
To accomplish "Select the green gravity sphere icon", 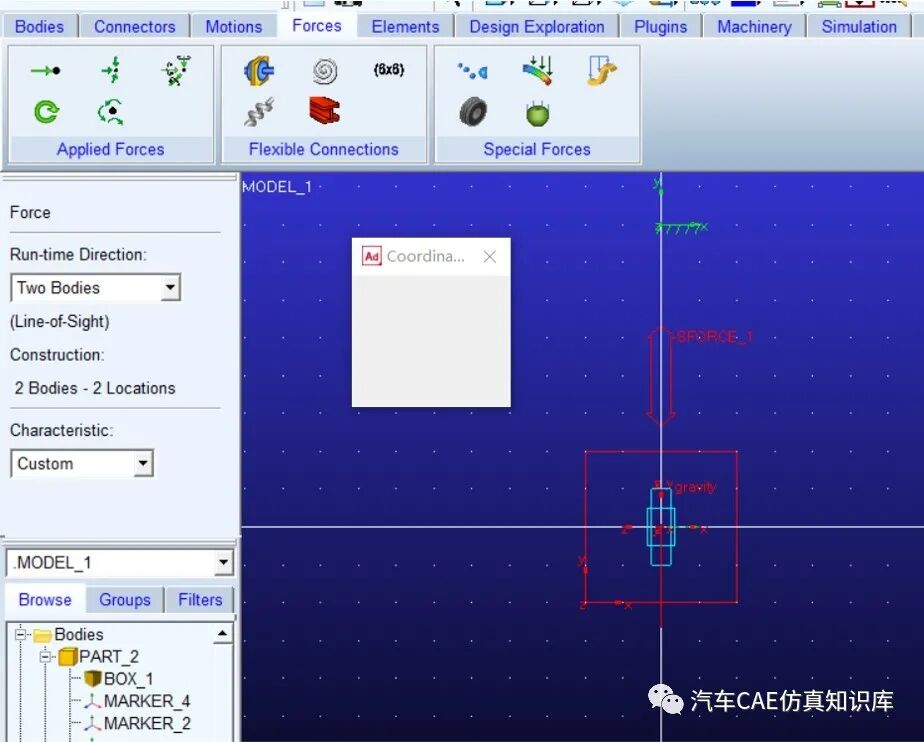I will tap(537, 112).
